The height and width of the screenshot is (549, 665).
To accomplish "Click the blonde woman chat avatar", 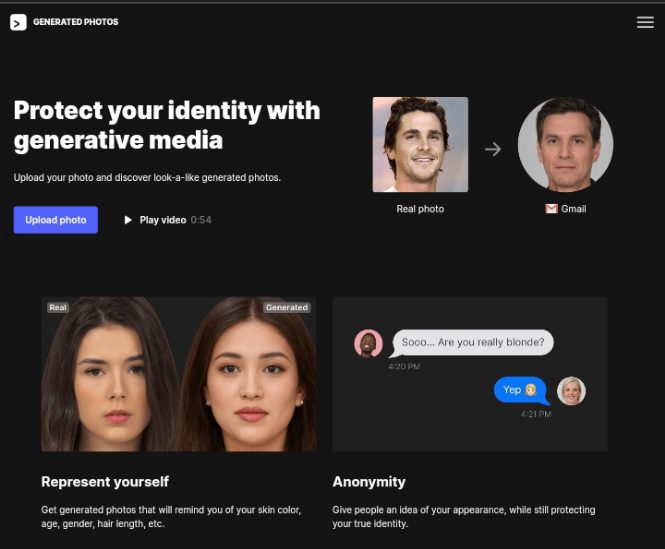I will pyautogui.click(x=571, y=391).
